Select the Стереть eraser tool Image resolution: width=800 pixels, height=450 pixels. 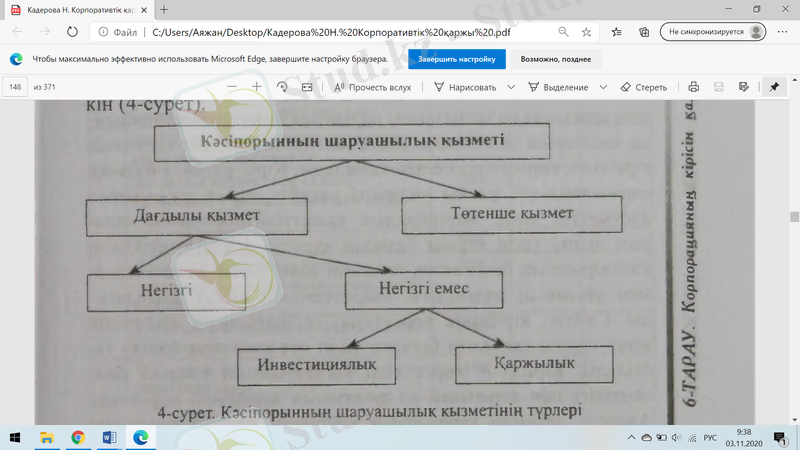(644, 87)
